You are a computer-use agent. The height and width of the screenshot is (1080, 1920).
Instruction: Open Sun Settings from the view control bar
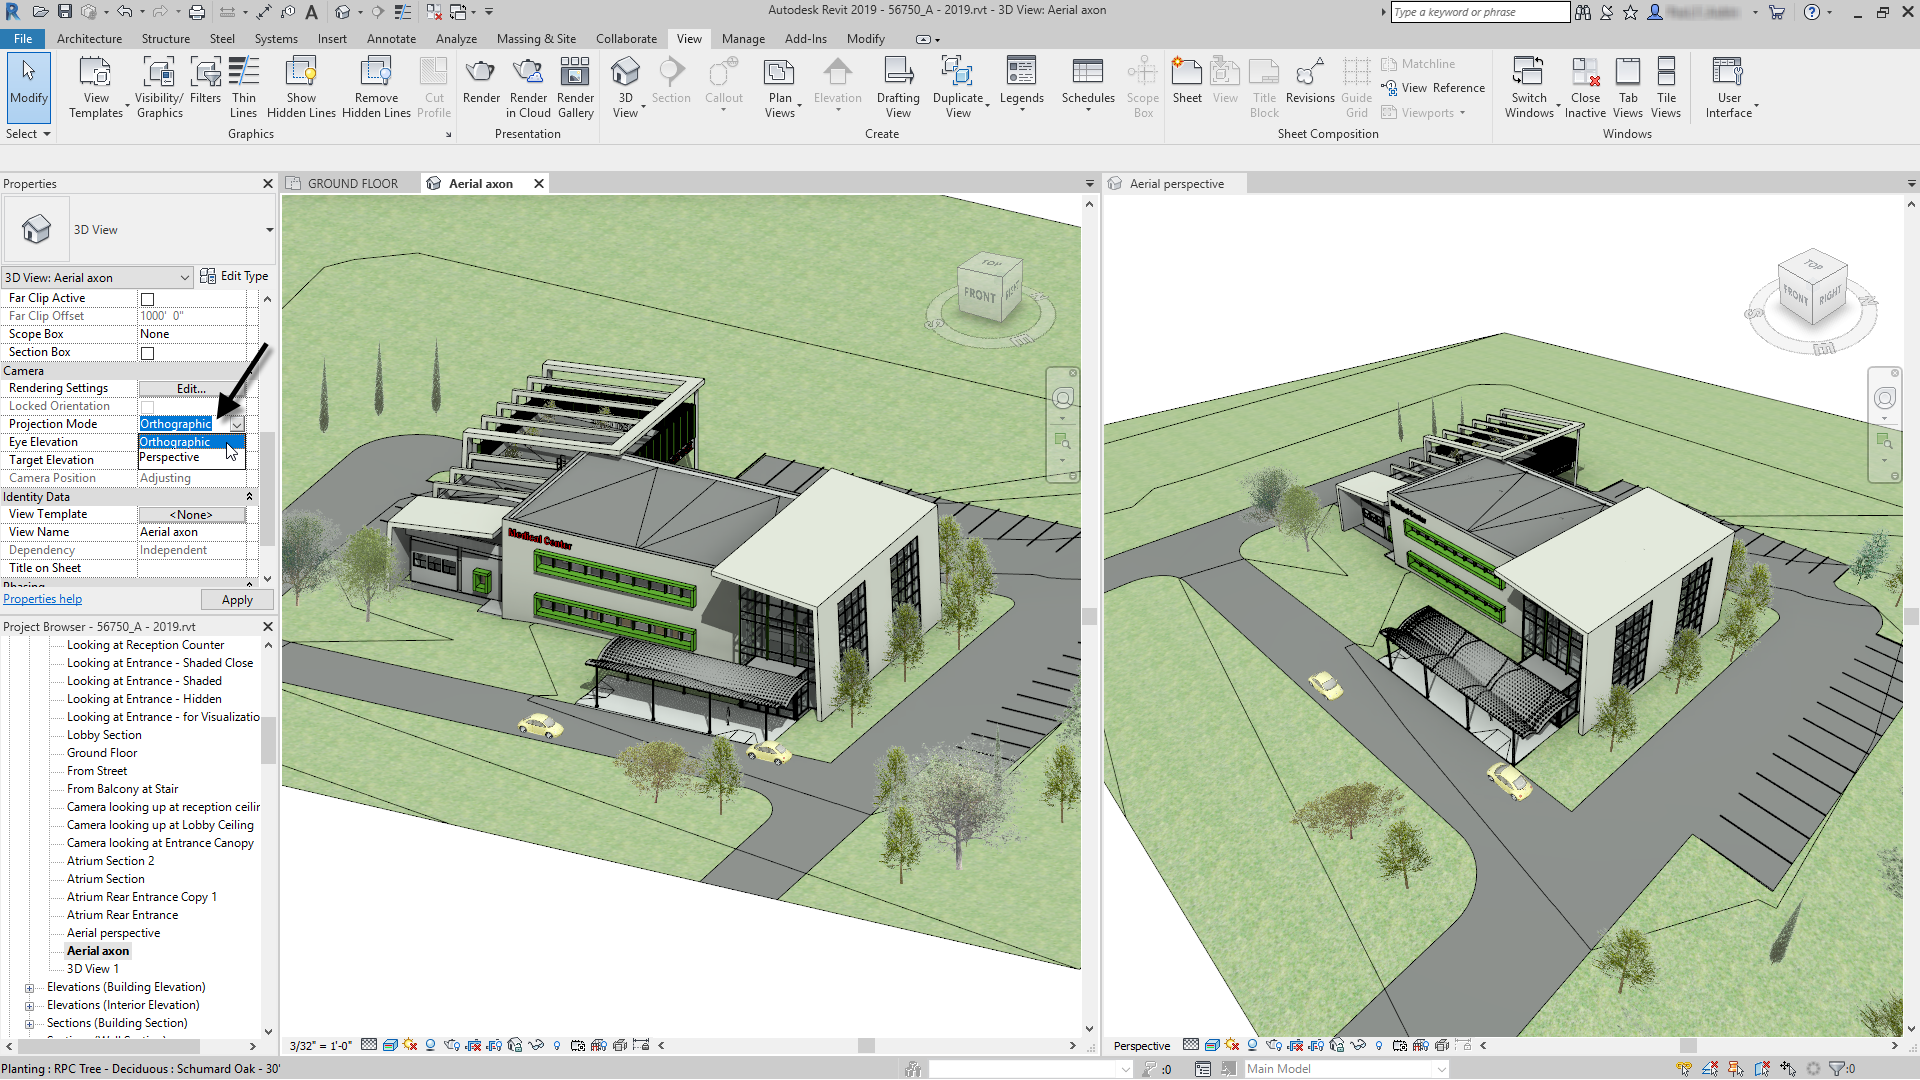tap(410, 1045)
